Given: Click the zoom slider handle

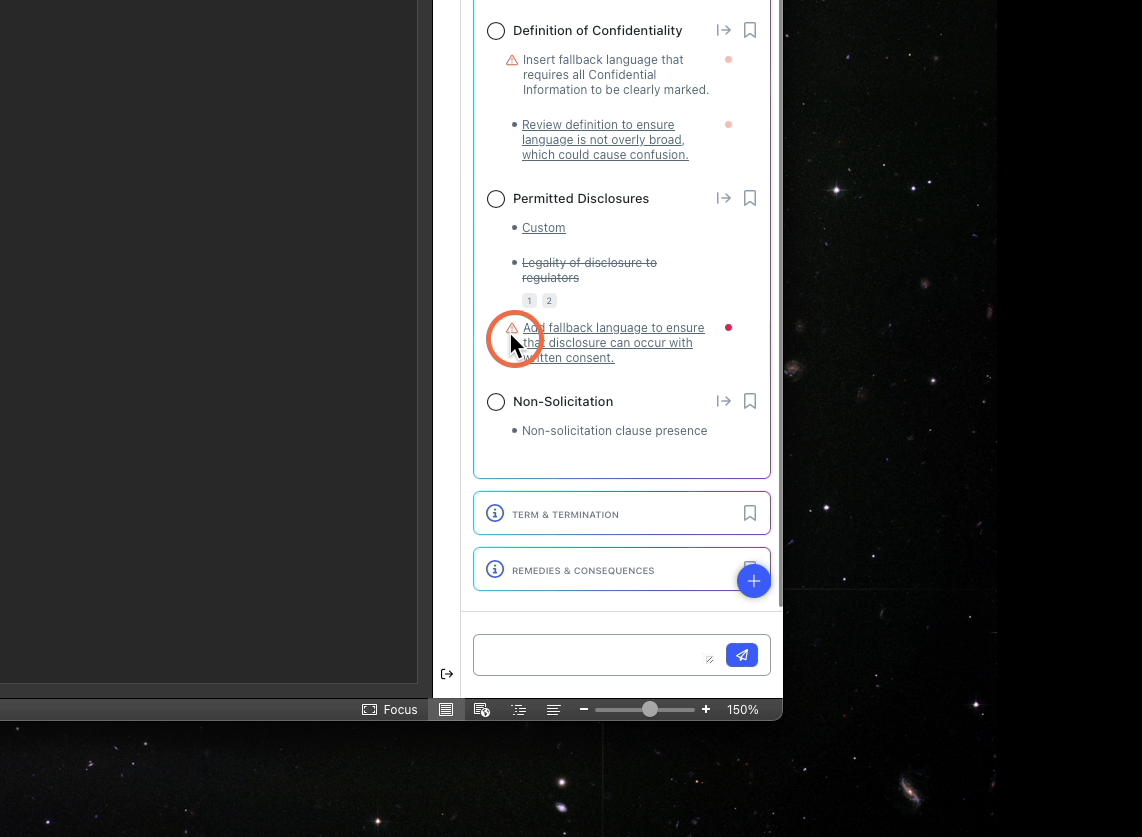Looking at the screenshot, I should point(650,710).
